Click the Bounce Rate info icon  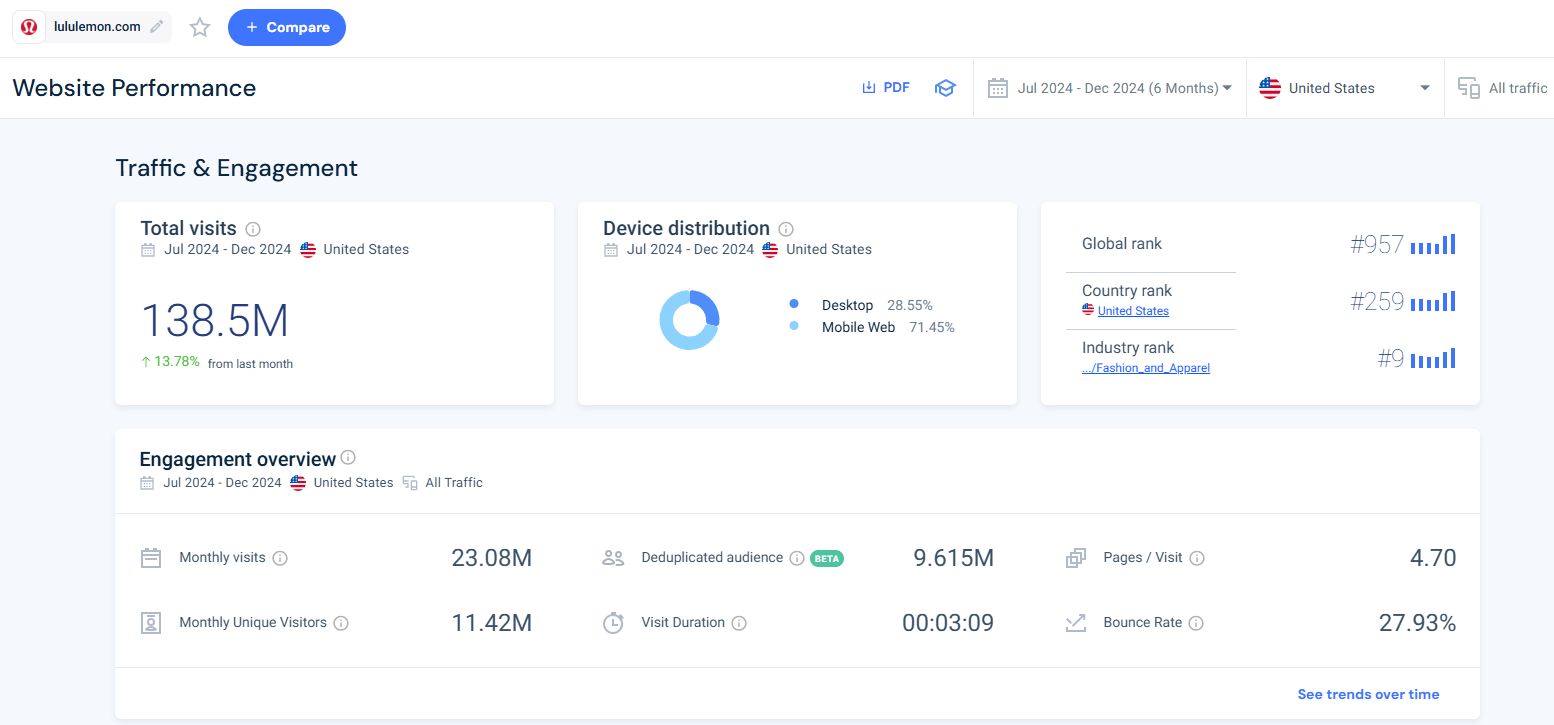pyautogui.click(x=1196, y=623)
